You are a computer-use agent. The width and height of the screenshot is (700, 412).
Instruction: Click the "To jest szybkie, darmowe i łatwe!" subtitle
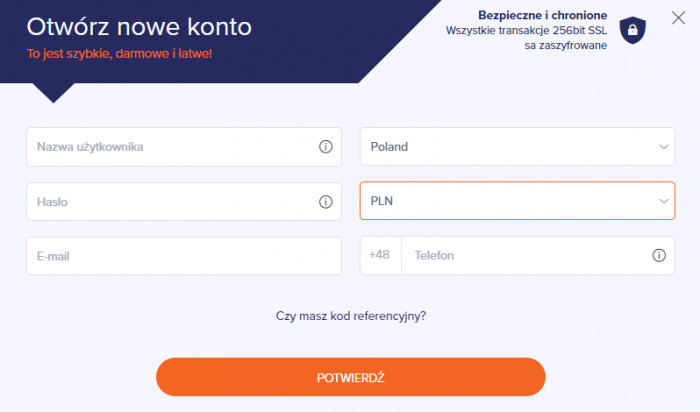[119, 52]
